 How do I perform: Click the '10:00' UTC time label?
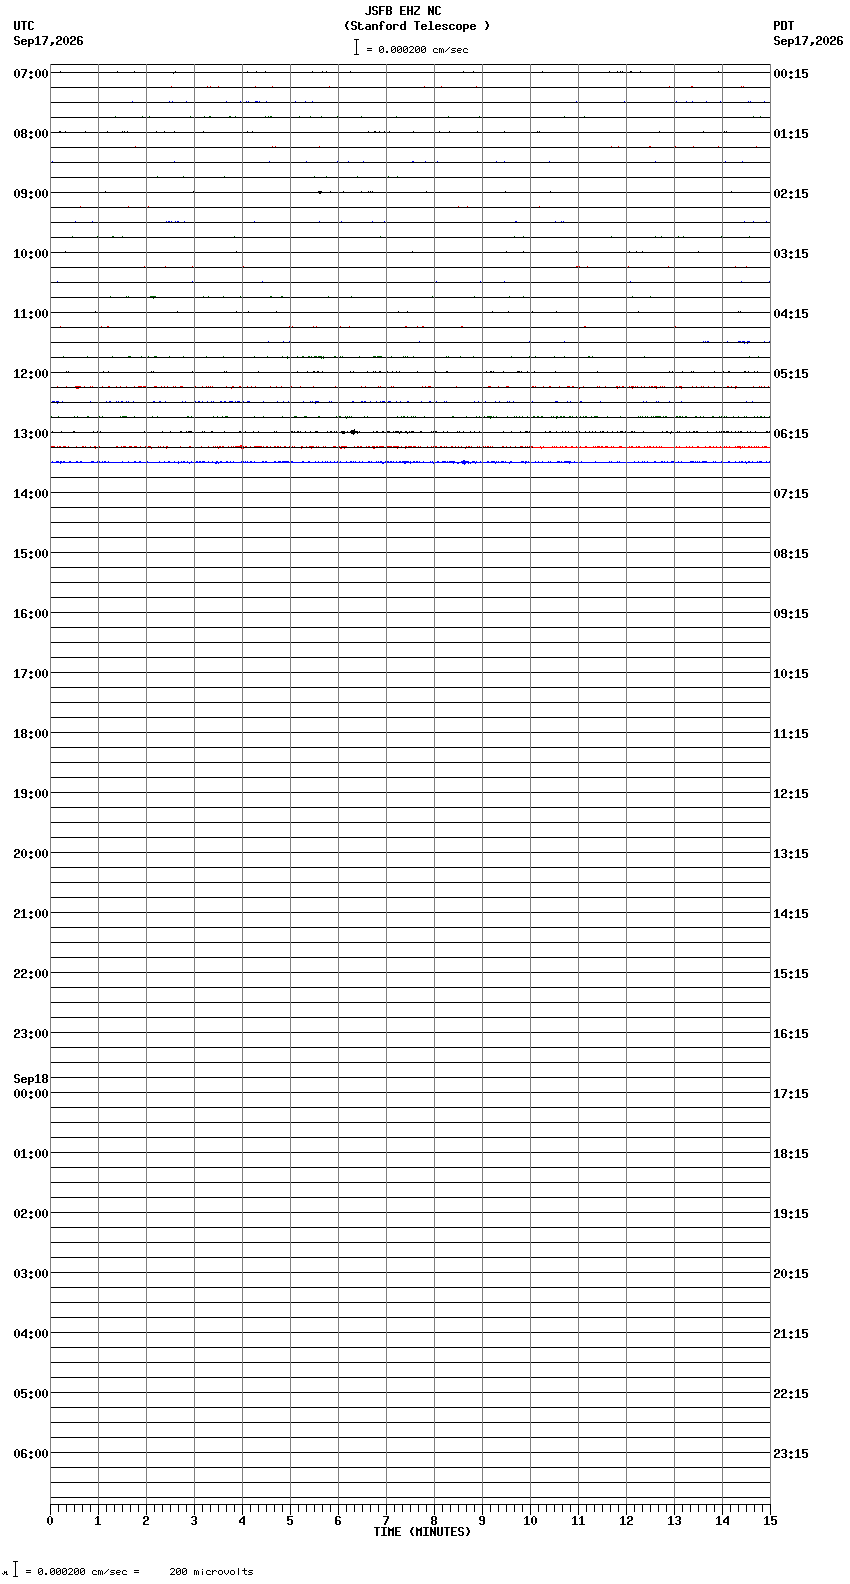coord(31,254)
